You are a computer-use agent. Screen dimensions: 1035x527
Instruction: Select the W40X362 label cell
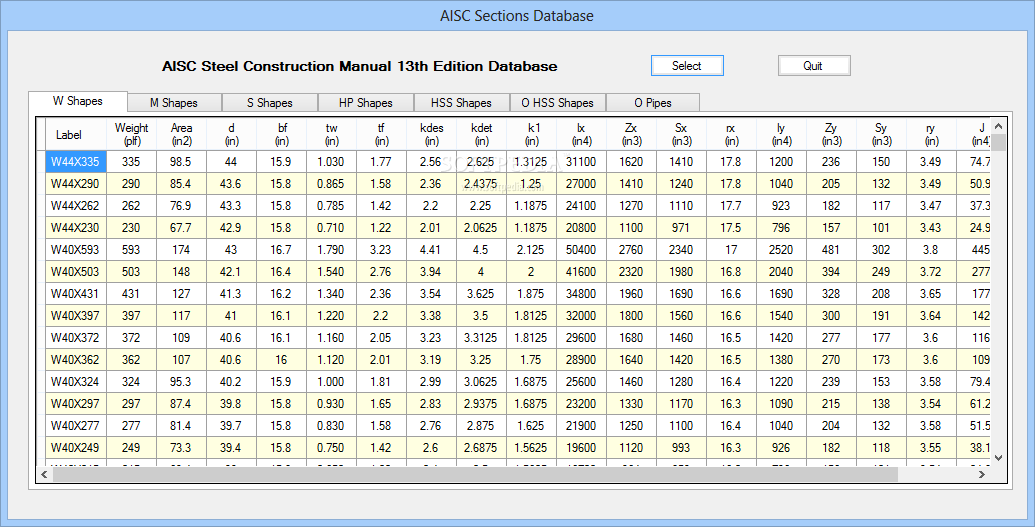(x=76, y=360)
